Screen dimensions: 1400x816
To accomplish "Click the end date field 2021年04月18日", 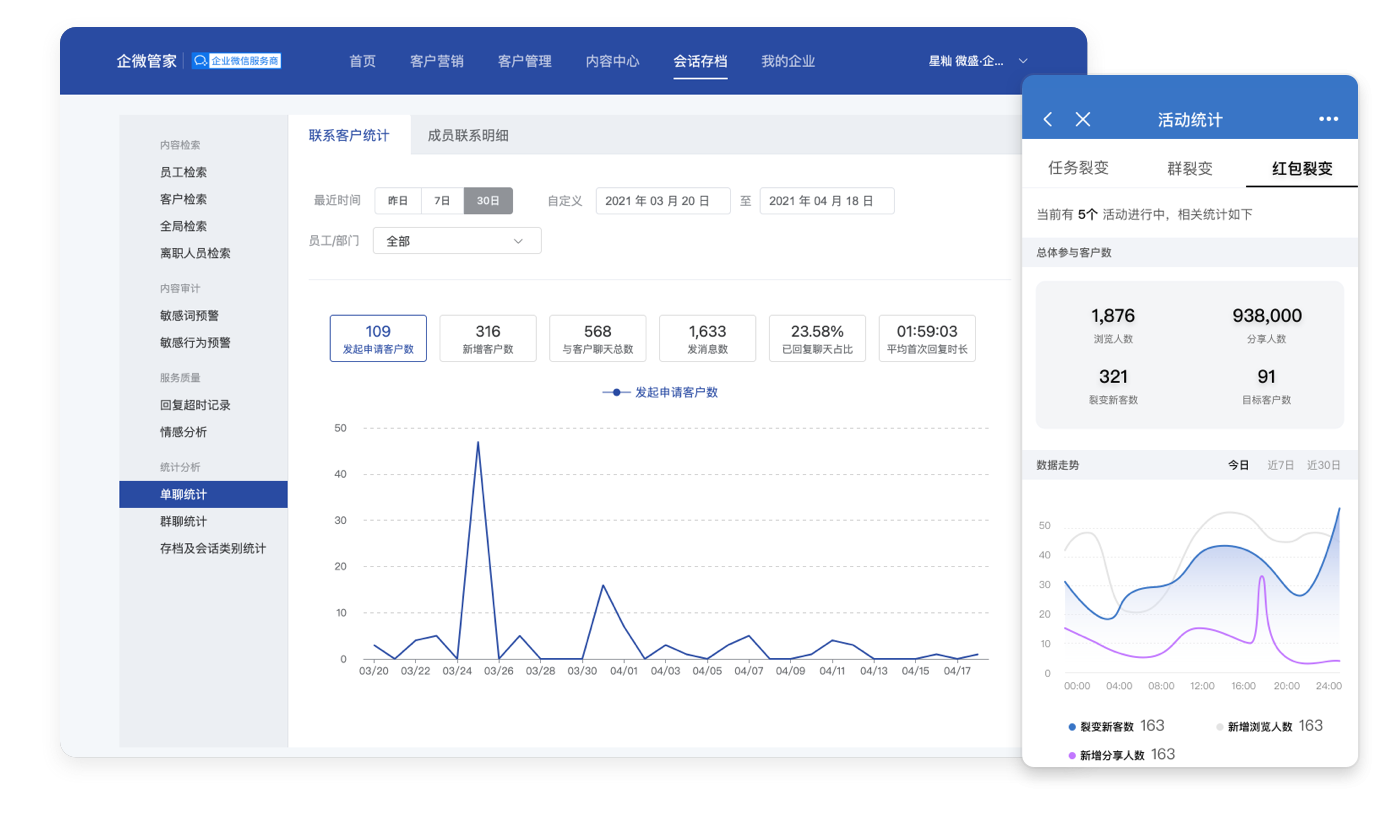I will coord(827,201).
